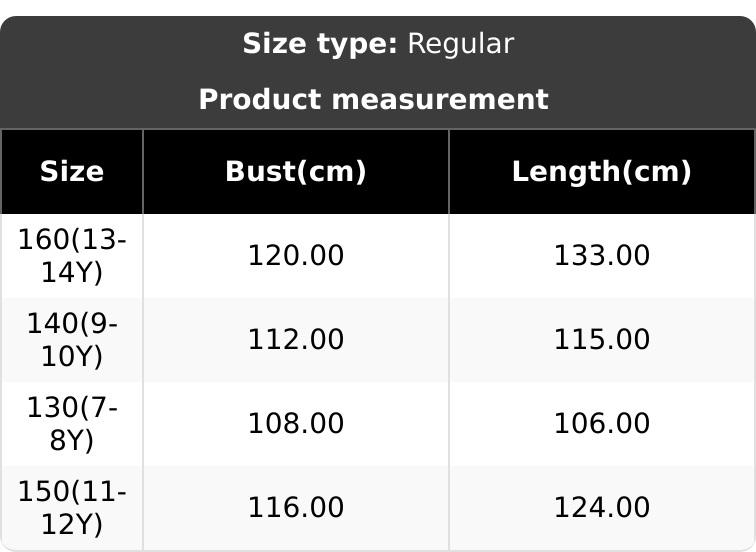
Task: Click the 124.00 length value
Action: pyautogui.click(x=602, y=508)
